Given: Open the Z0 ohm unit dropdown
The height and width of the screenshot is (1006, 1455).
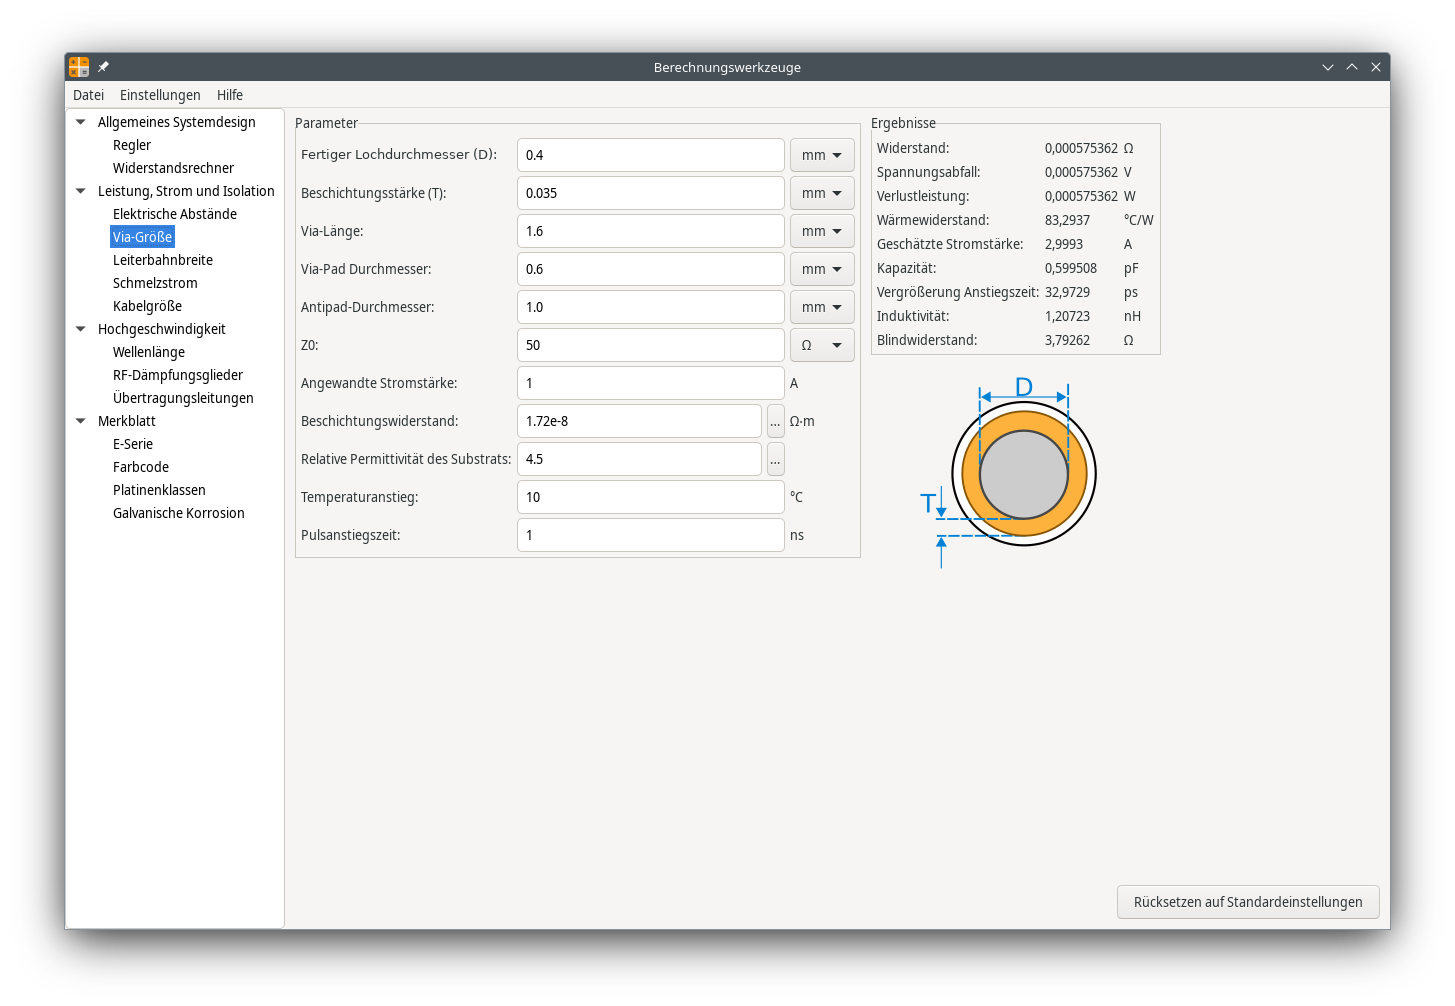Looking at the screenshot, I should pos(822,345).
